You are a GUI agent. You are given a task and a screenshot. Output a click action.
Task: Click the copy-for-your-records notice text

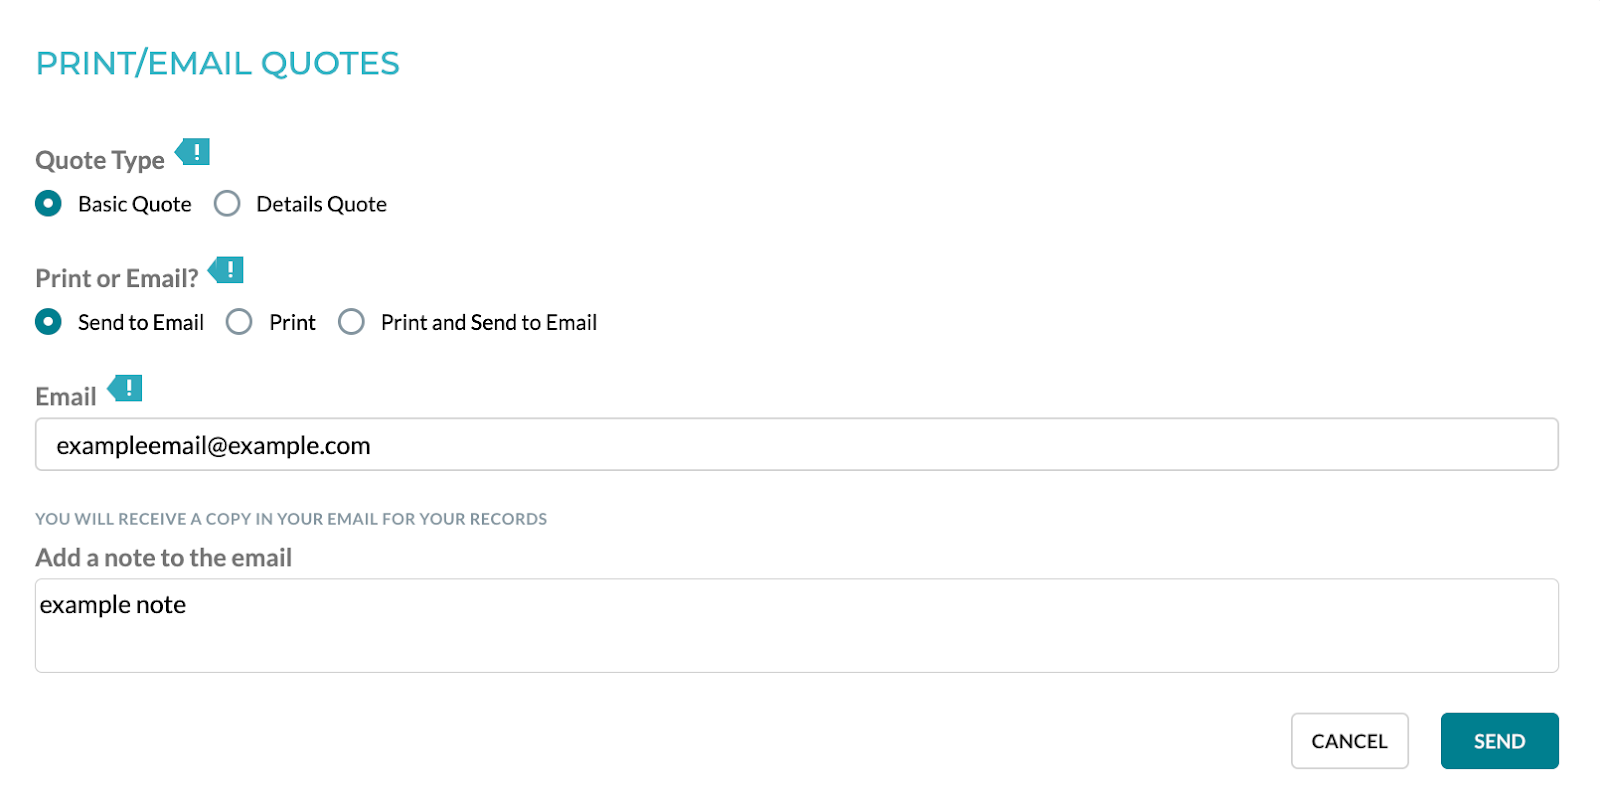291,519
